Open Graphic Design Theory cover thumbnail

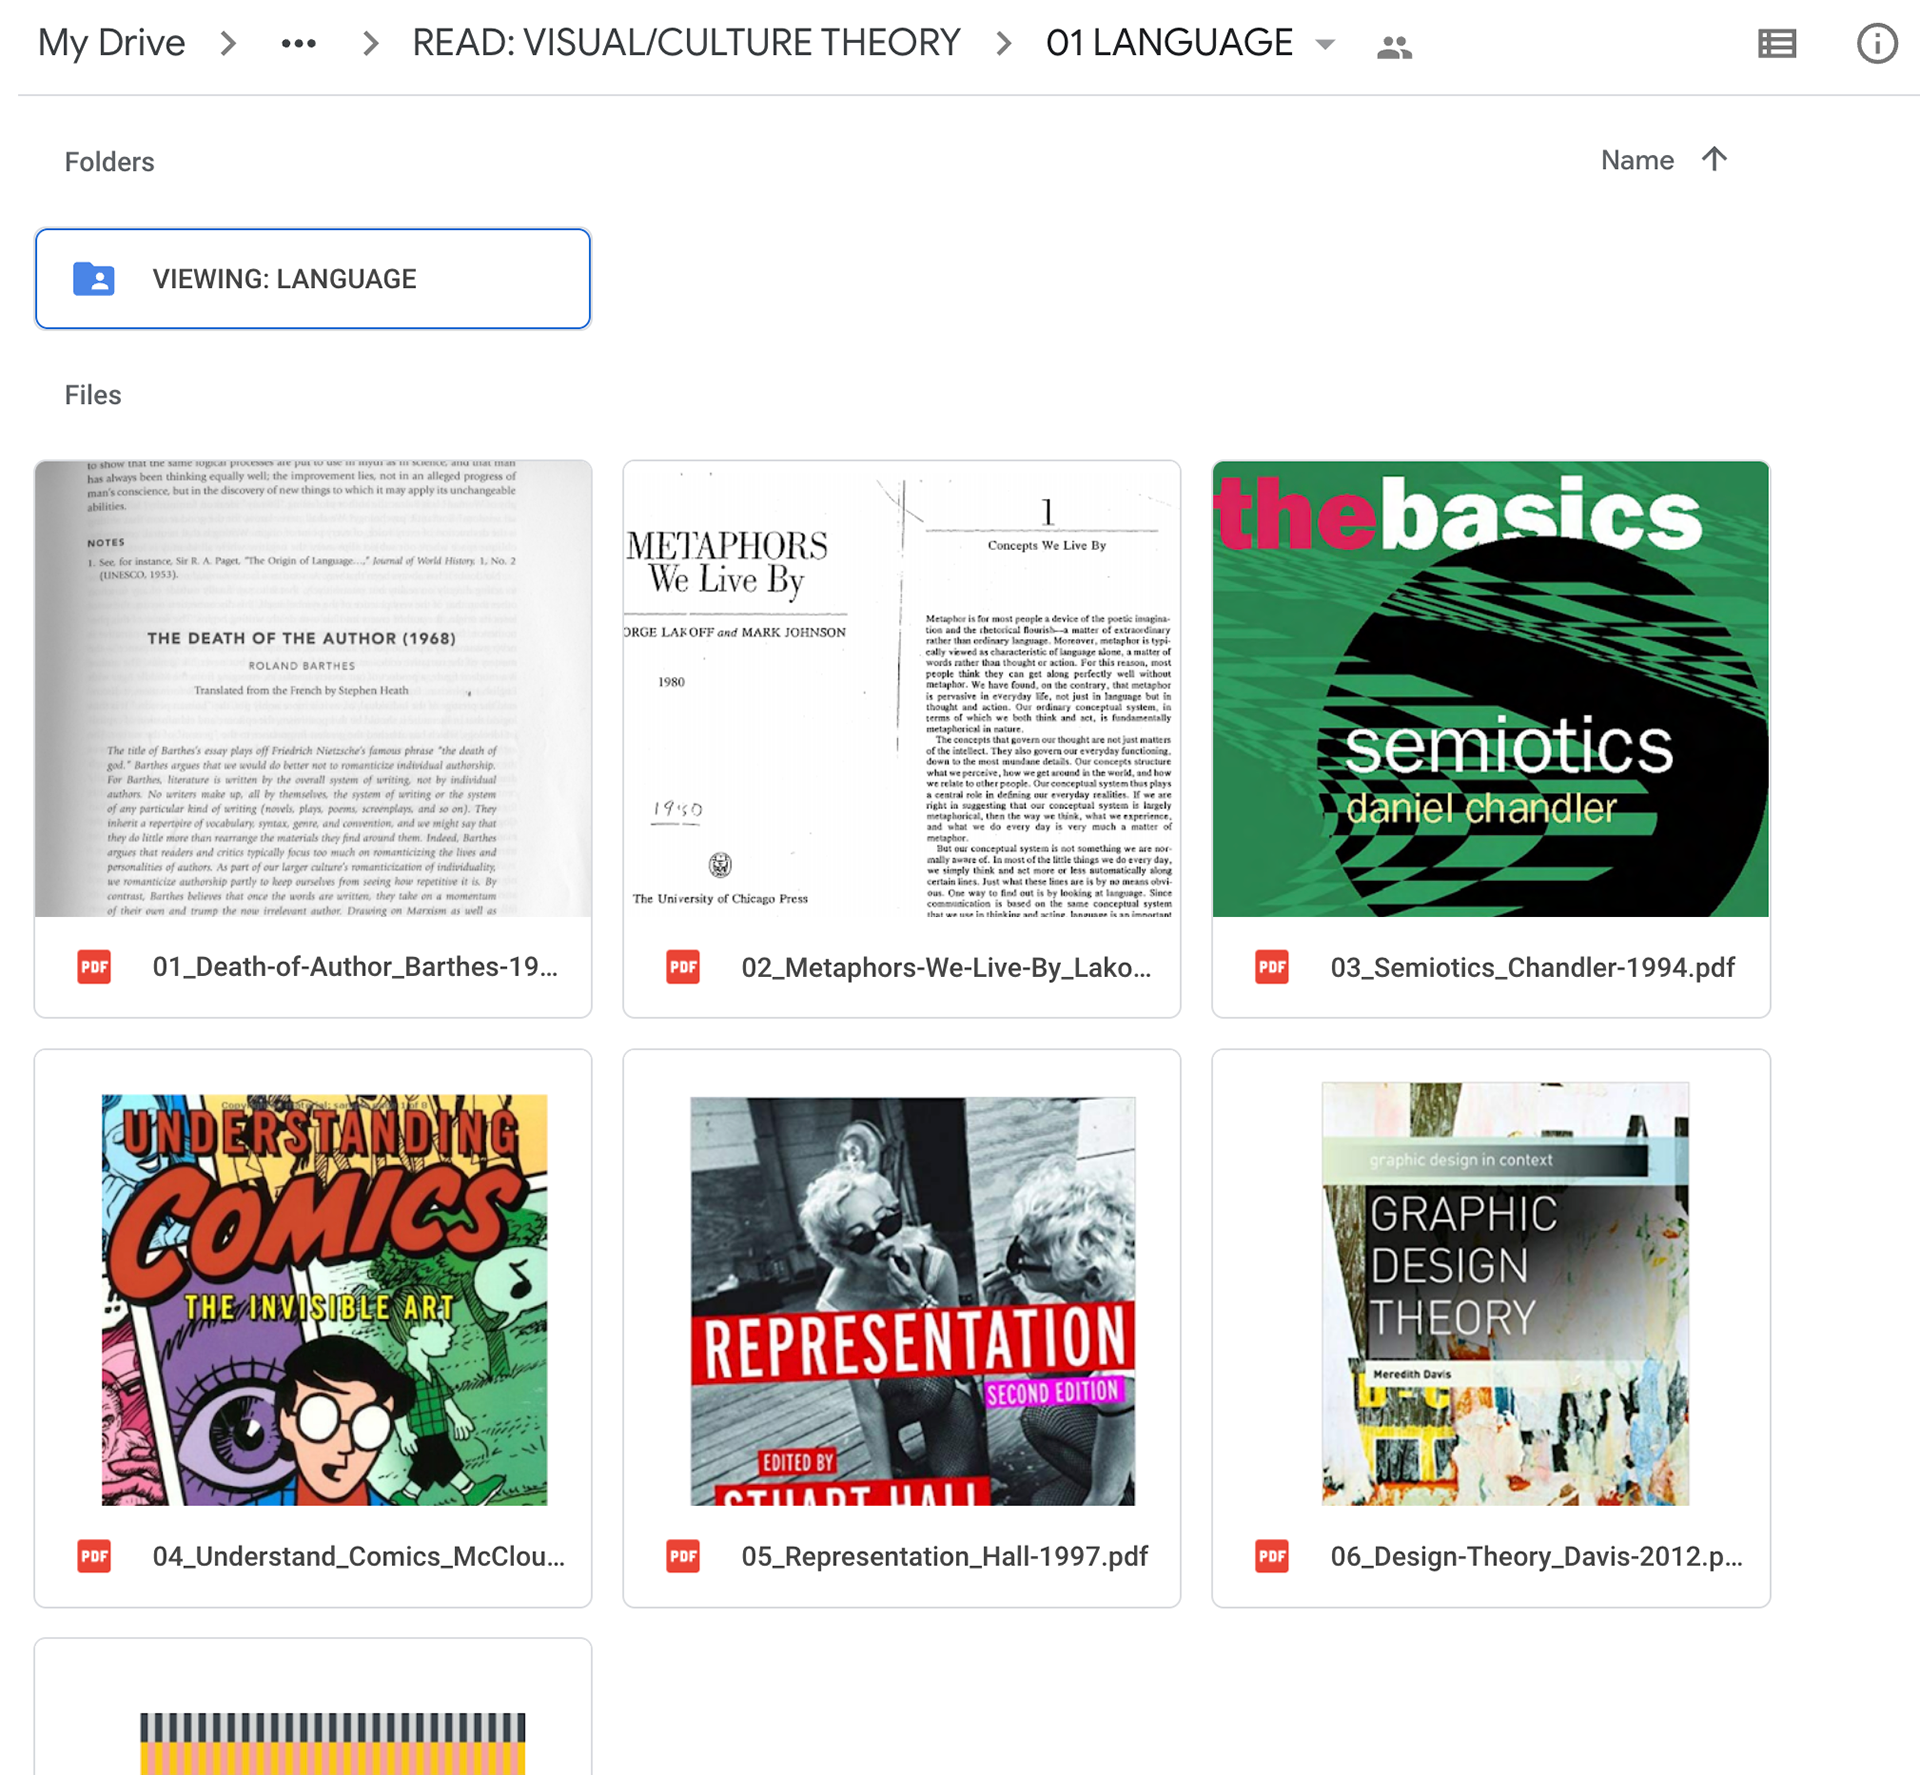[x=1505, y=1293]
